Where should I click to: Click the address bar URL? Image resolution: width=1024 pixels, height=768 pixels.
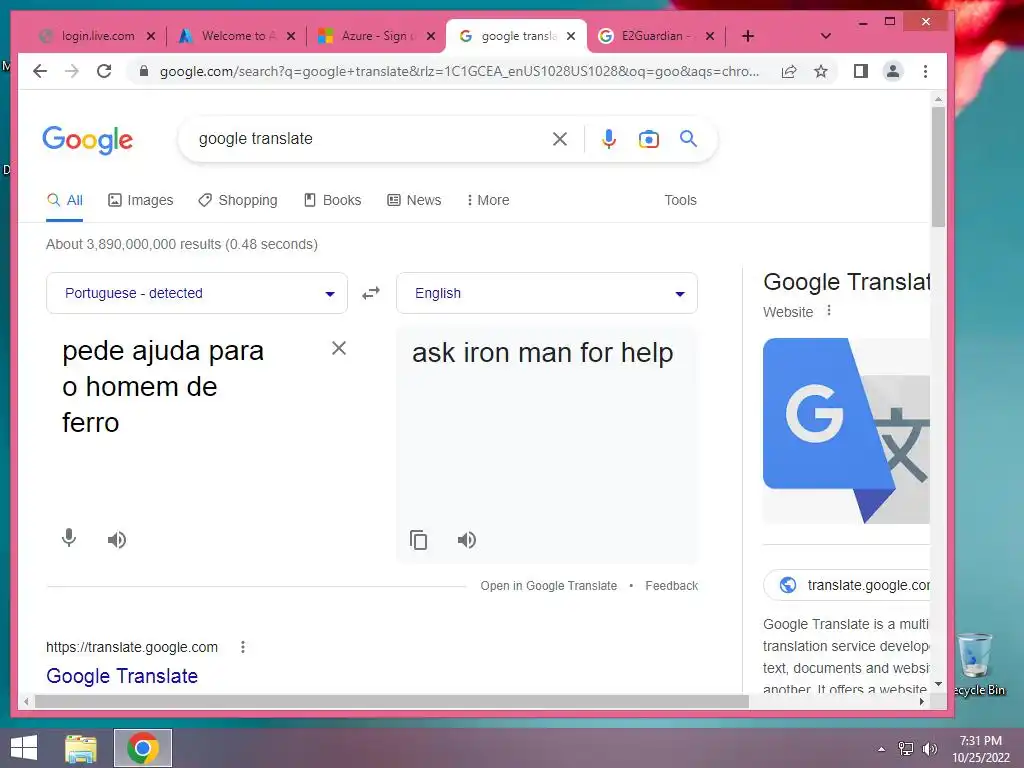click(x=459, y=71)
